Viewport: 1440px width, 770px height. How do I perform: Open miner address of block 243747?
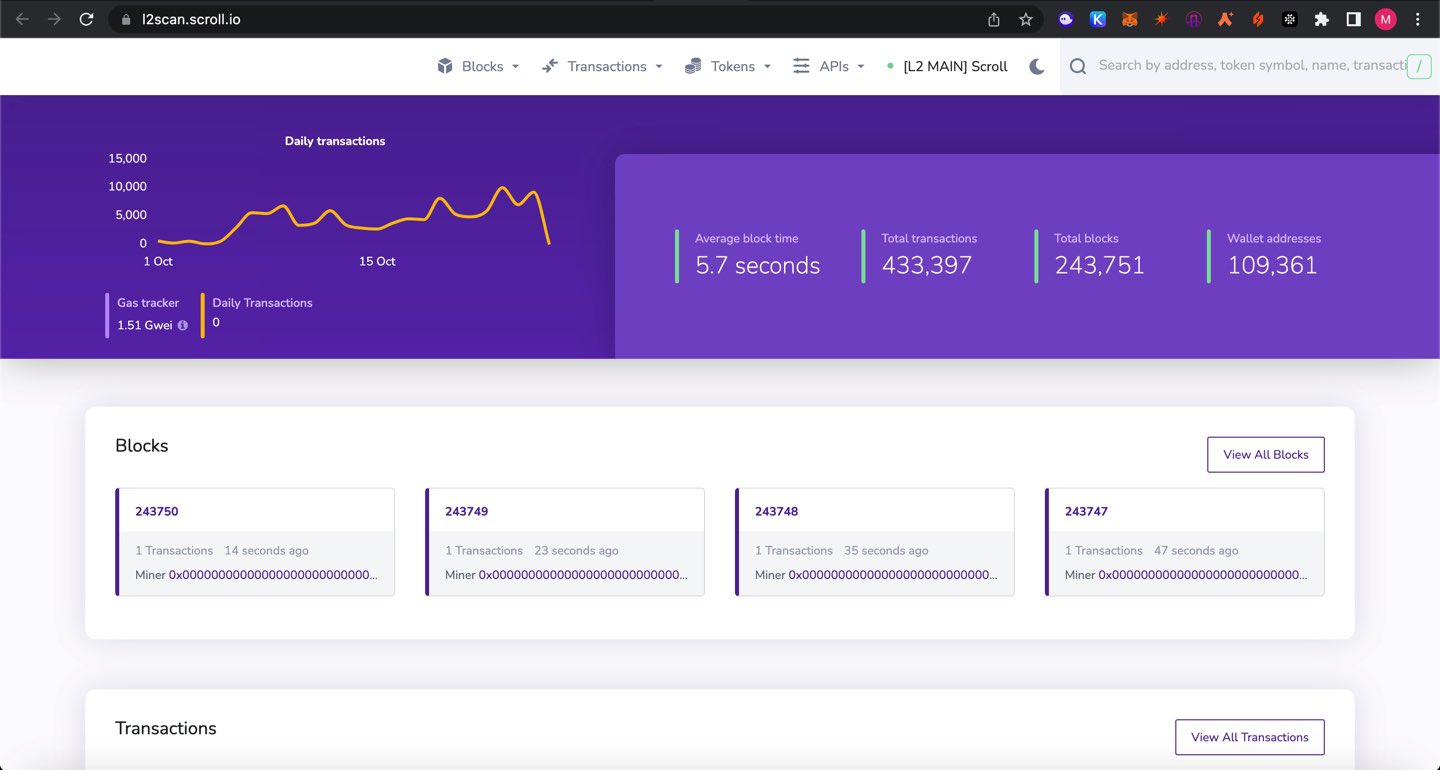(1203, 575)
